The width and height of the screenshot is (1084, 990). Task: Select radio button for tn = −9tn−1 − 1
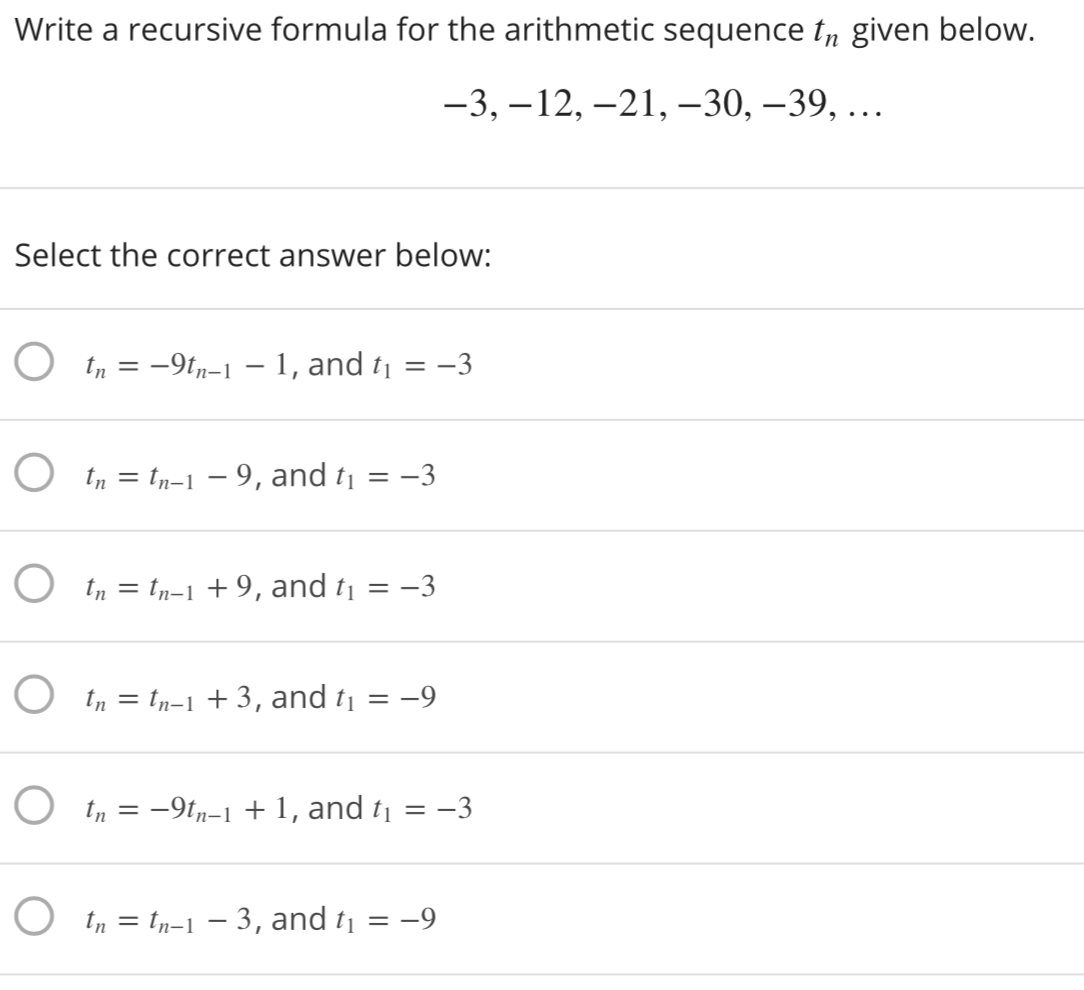(34, 362)
